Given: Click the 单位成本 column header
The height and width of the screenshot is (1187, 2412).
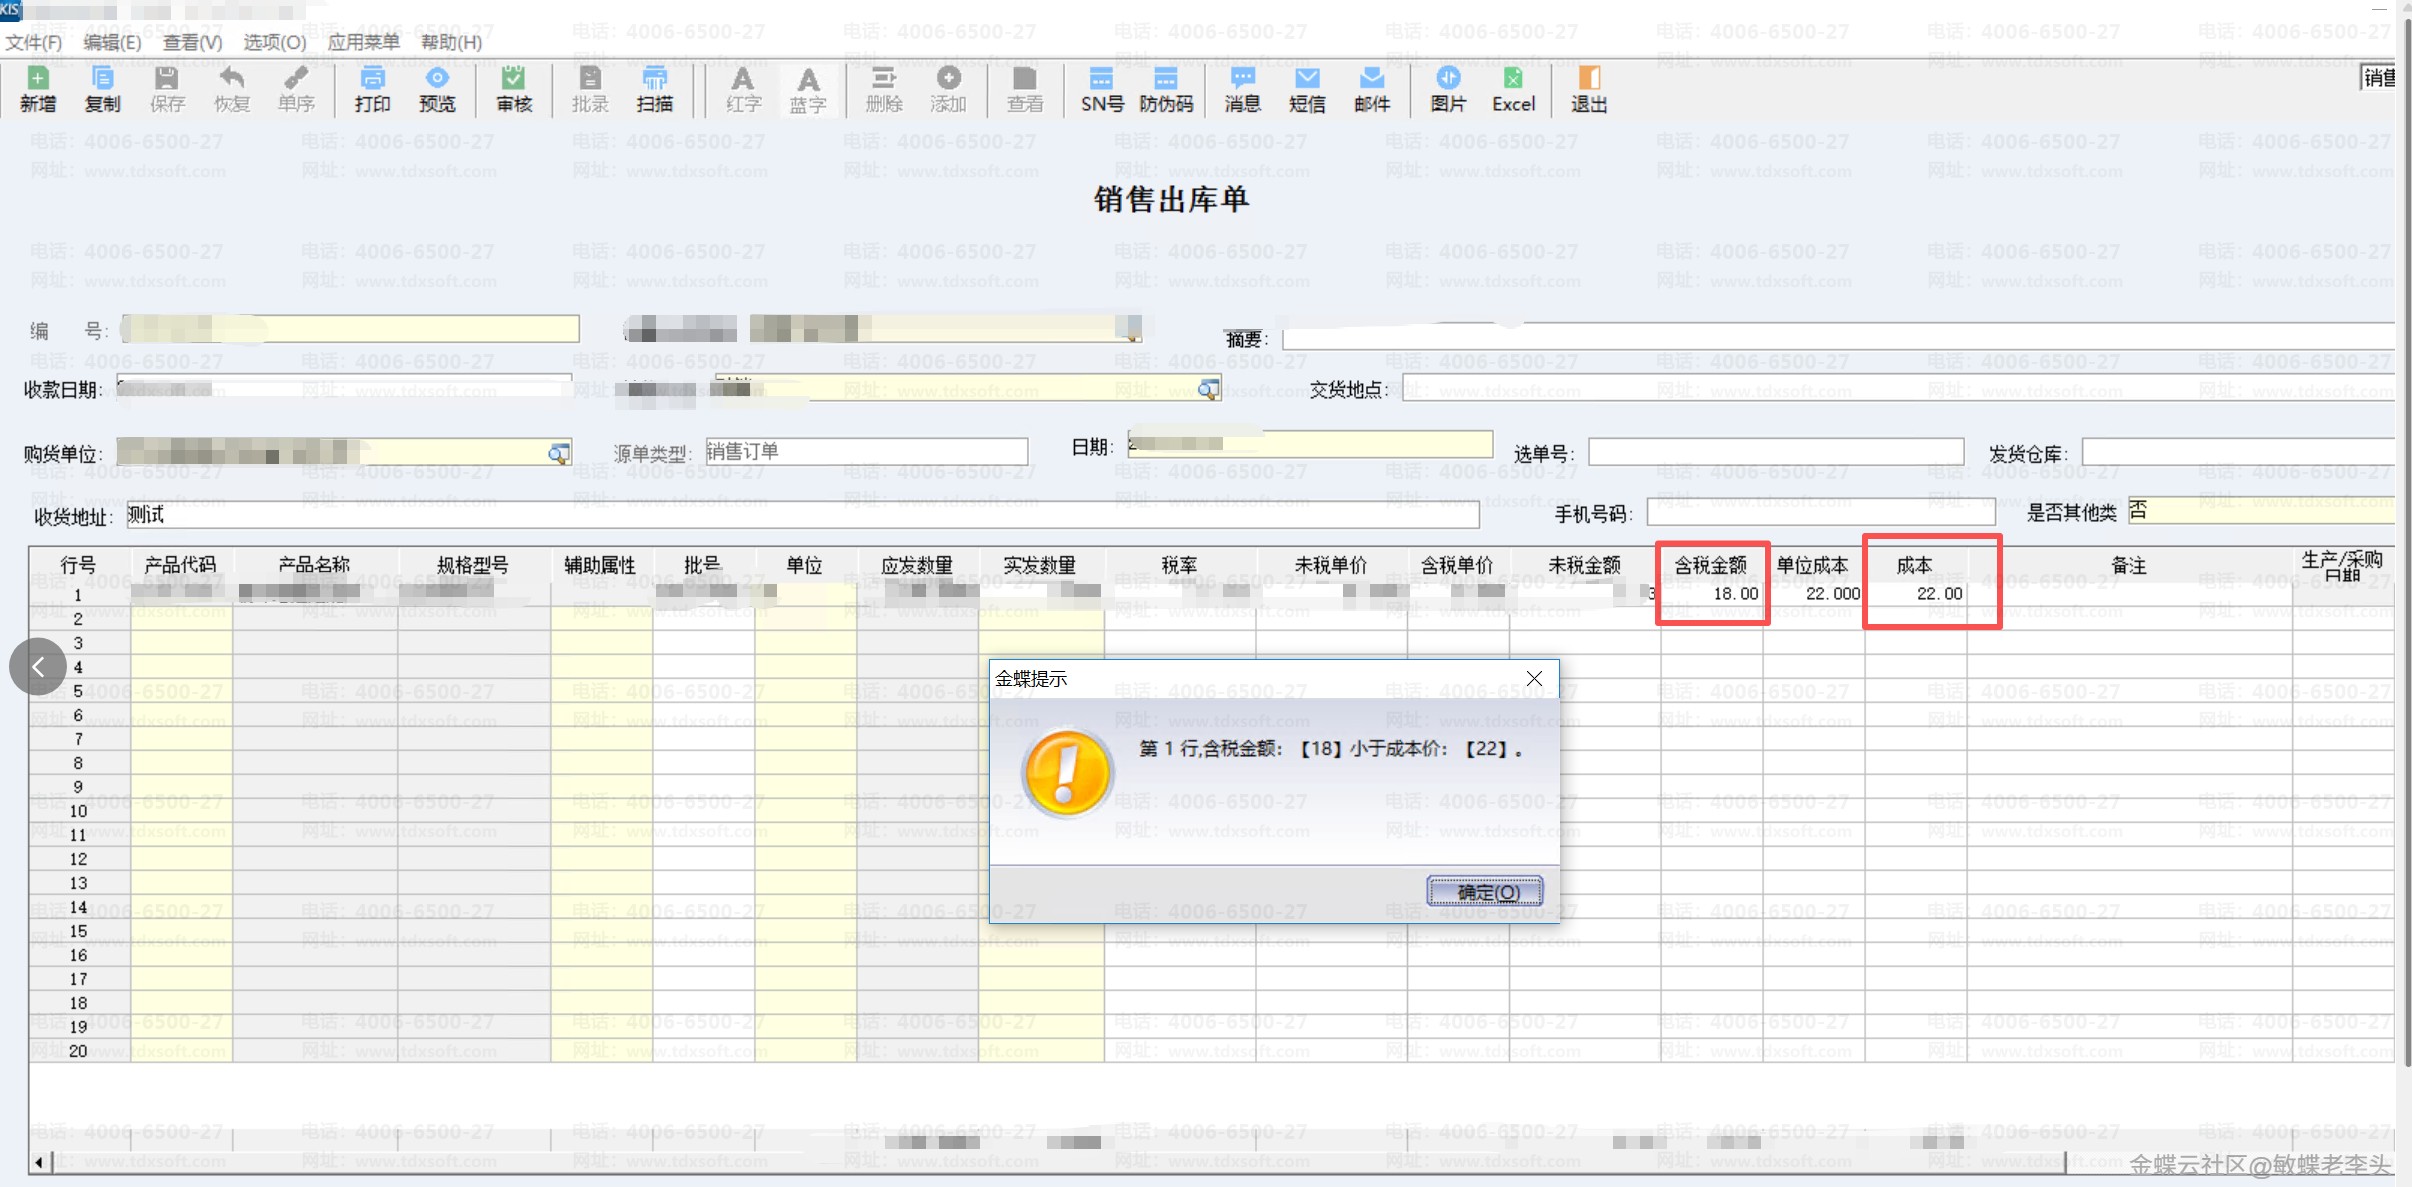Looking at the screenshot, I should point(1812,566).
